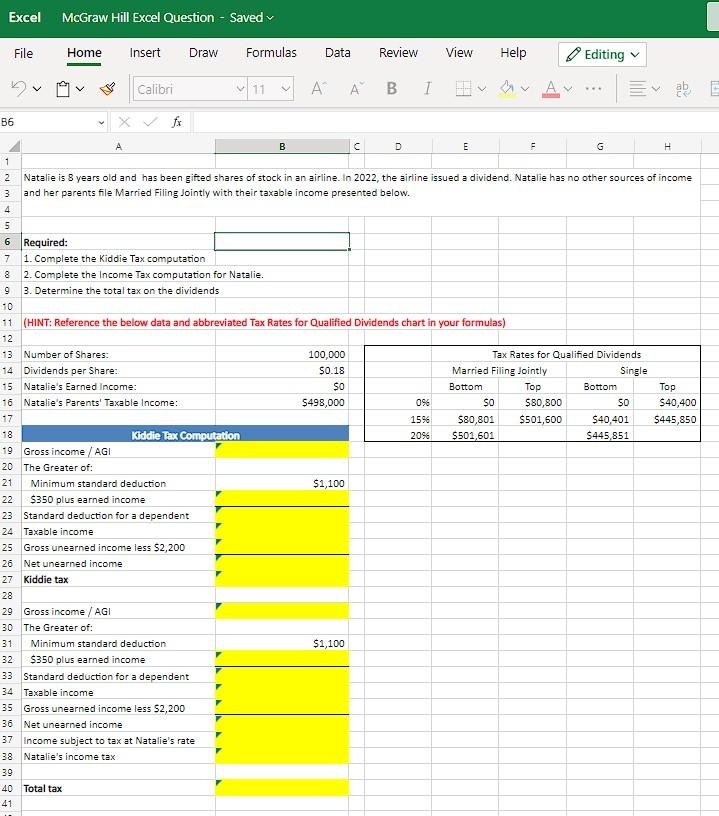
Task: Open the Fill Color palette arrow
Action: coord(525,89)
